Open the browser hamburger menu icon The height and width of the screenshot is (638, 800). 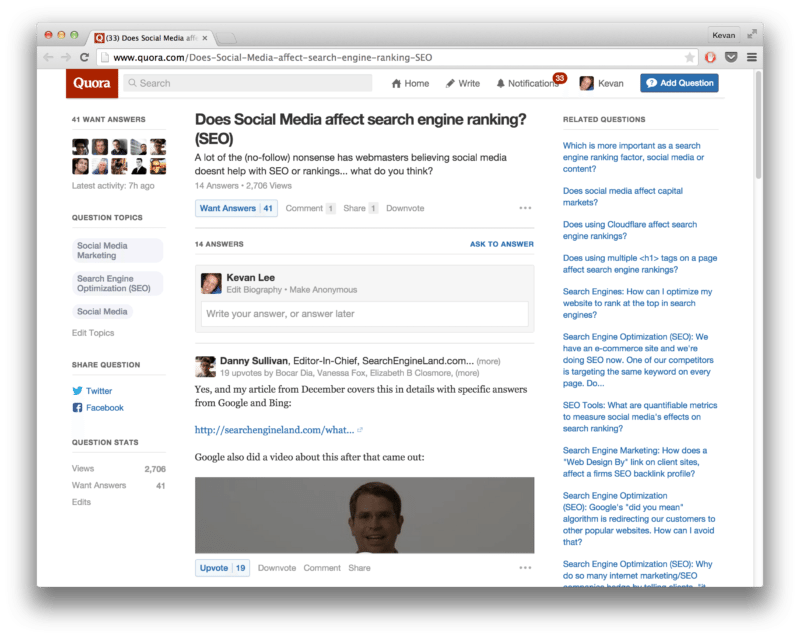754,57
